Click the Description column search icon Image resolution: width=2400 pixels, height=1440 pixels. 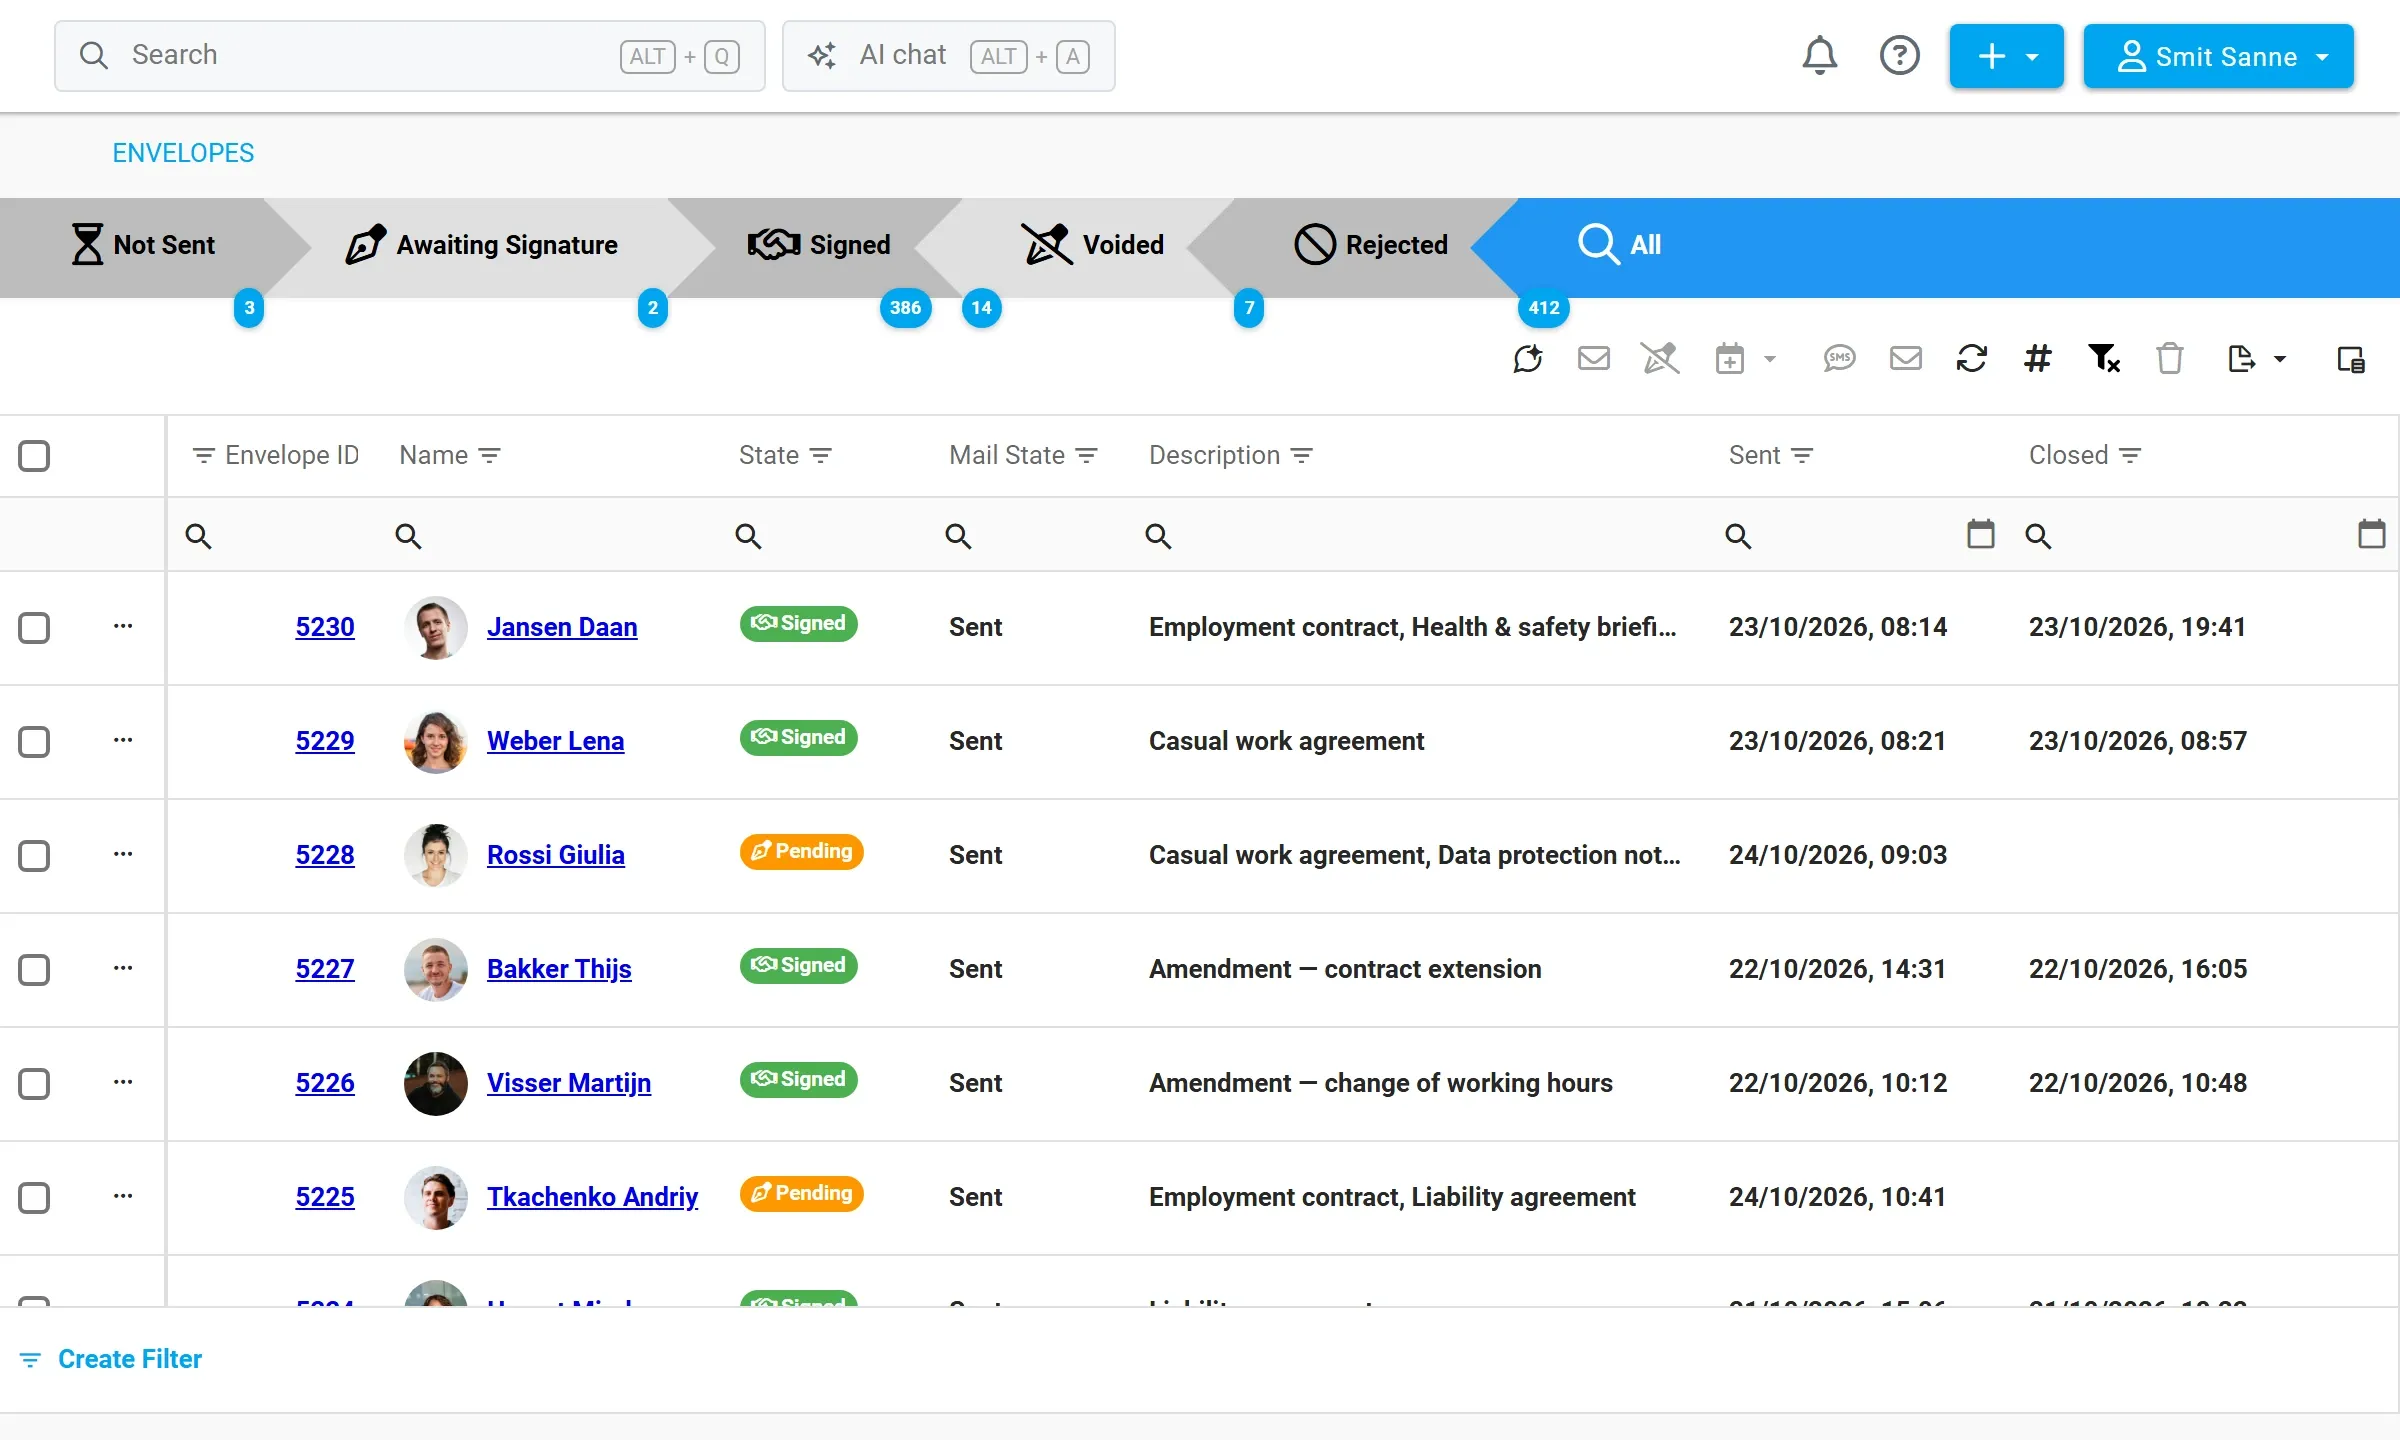tap(1158, 536)
